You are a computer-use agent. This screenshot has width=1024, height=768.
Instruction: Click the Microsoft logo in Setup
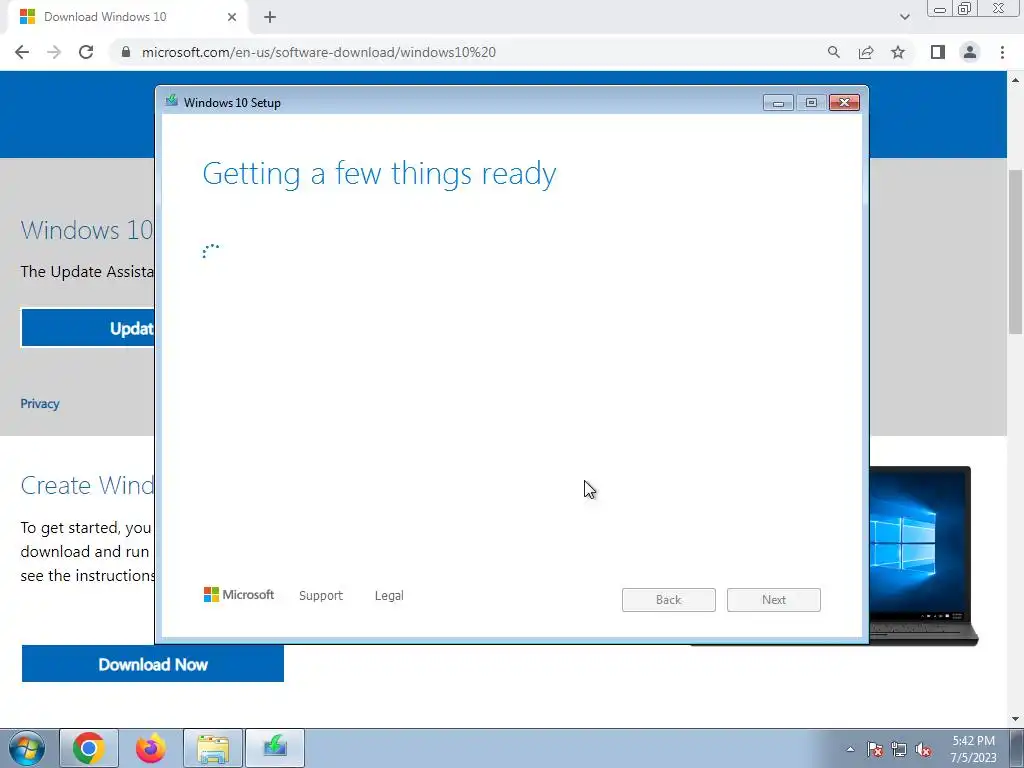[239, 595]
